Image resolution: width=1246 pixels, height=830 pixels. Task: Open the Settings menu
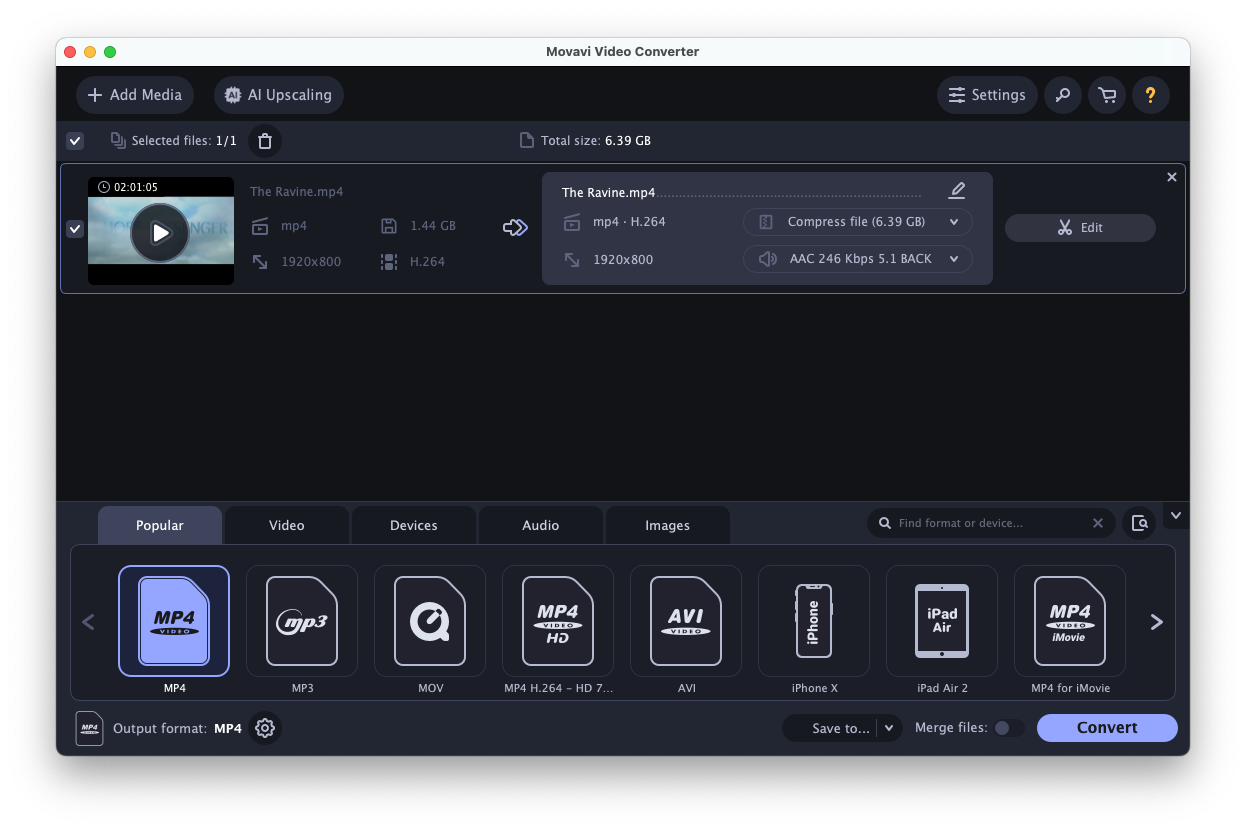pyautogui.click(x=988, y=95)
